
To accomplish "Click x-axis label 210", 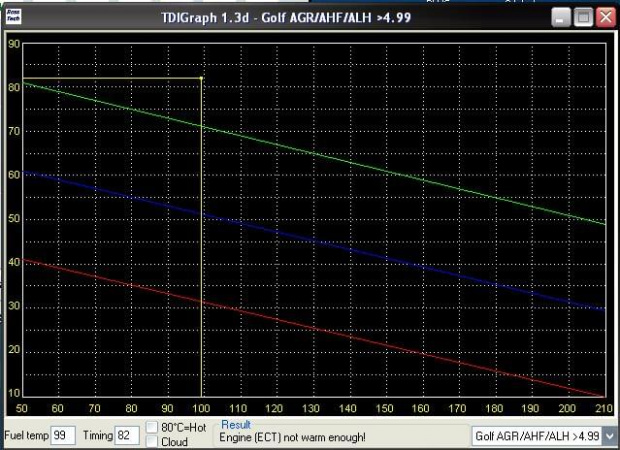I will tap(603, 408).
